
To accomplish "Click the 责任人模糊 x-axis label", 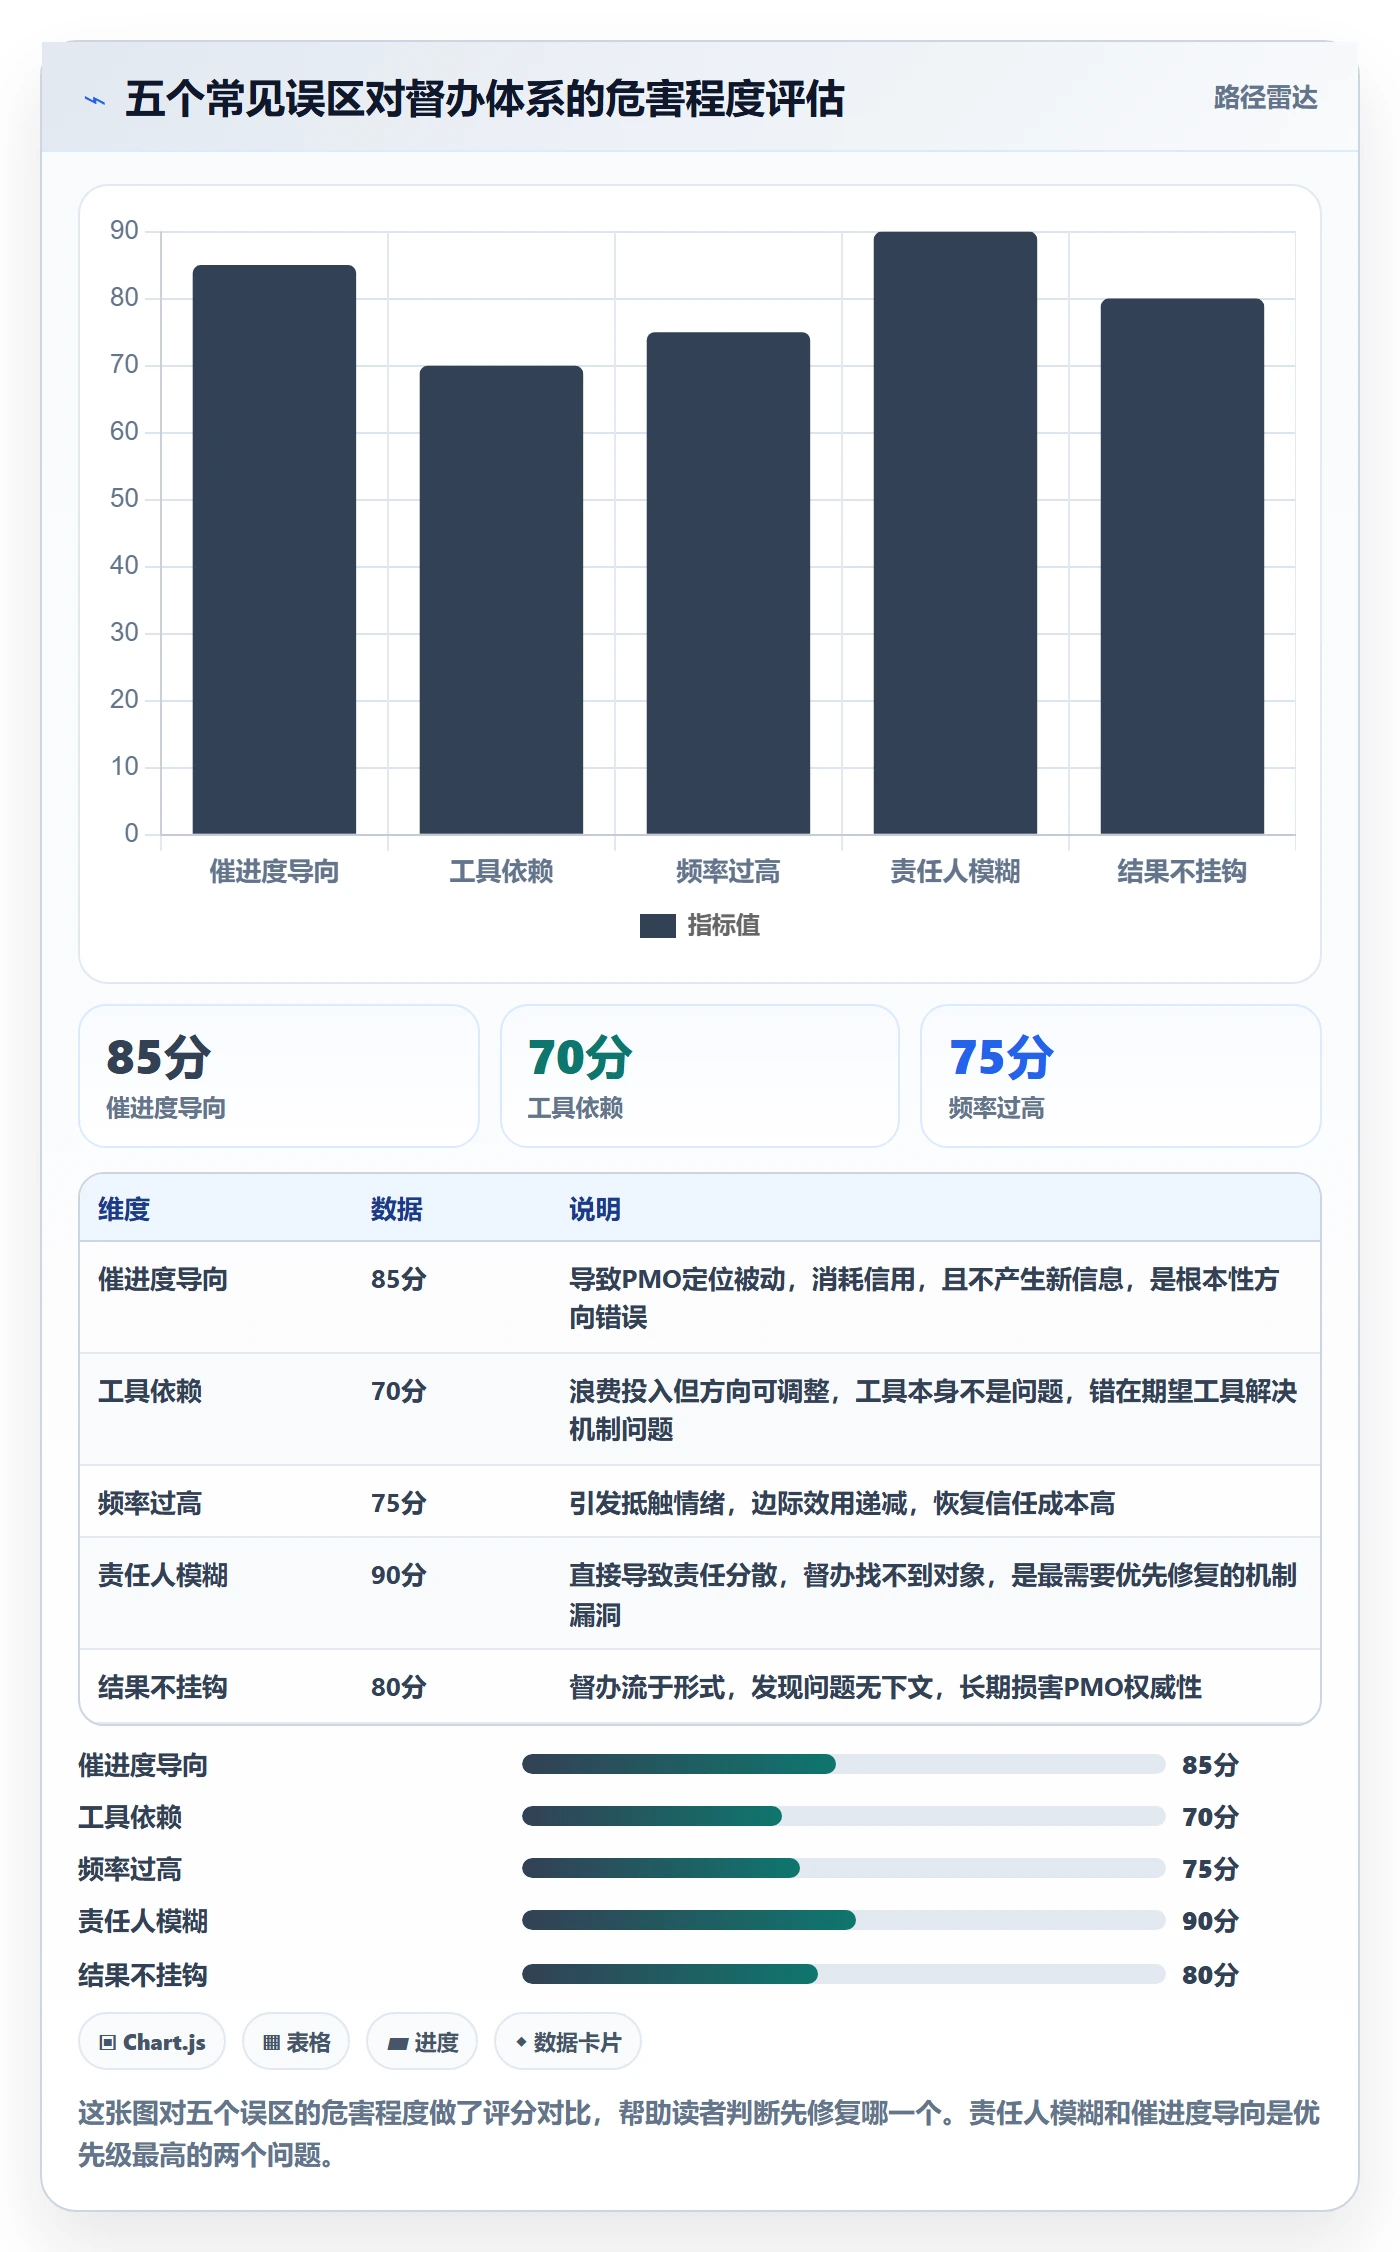I will coord(955,871).
